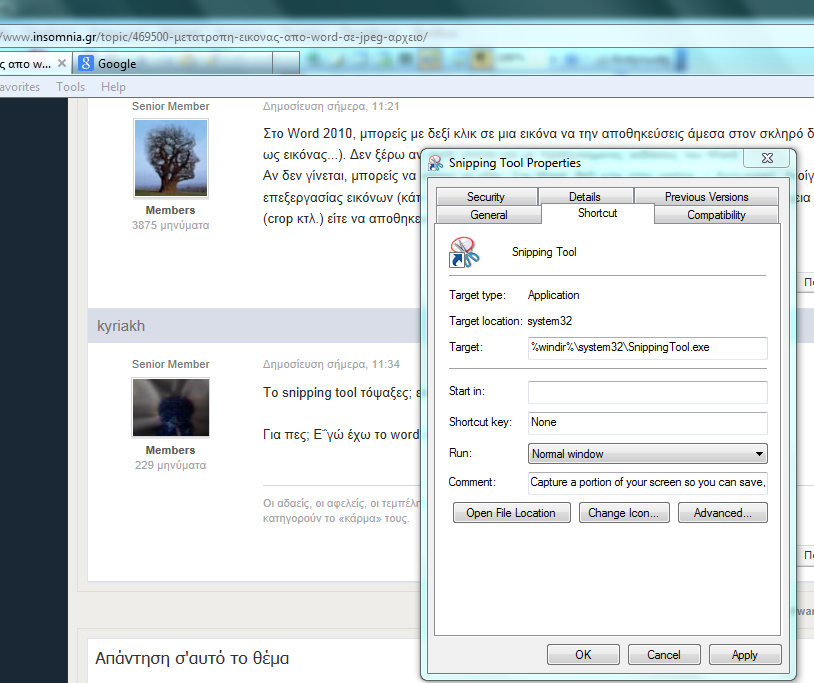Click the Target type Application text
Image resolution: width=814 pixels, height=683 pixels.
pos(553,295)
